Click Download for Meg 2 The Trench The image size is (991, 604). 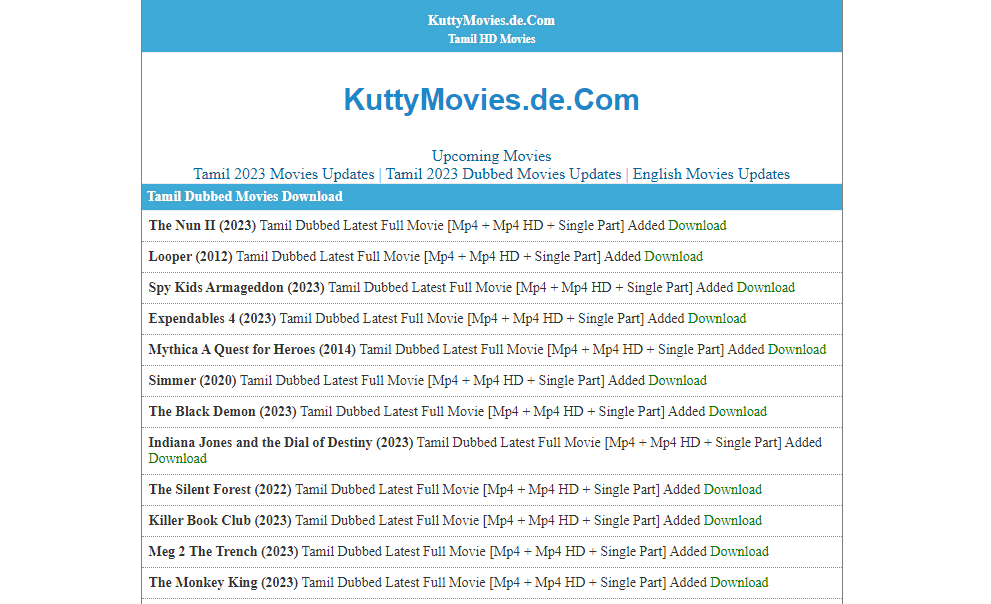tap(739, 552)
